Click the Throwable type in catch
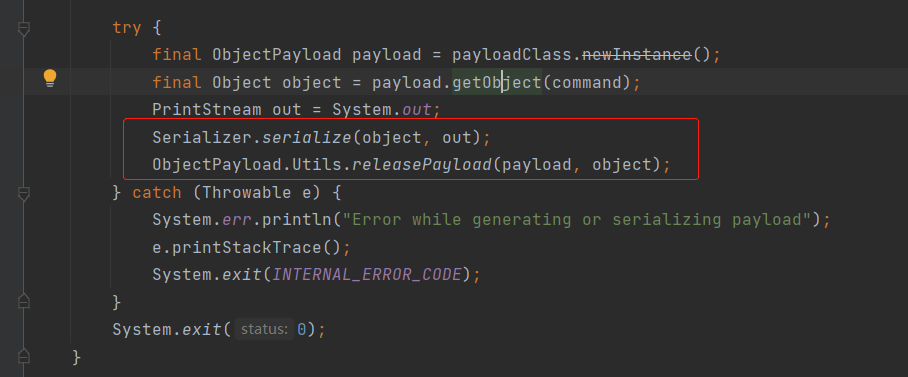 tap(246, 192)
